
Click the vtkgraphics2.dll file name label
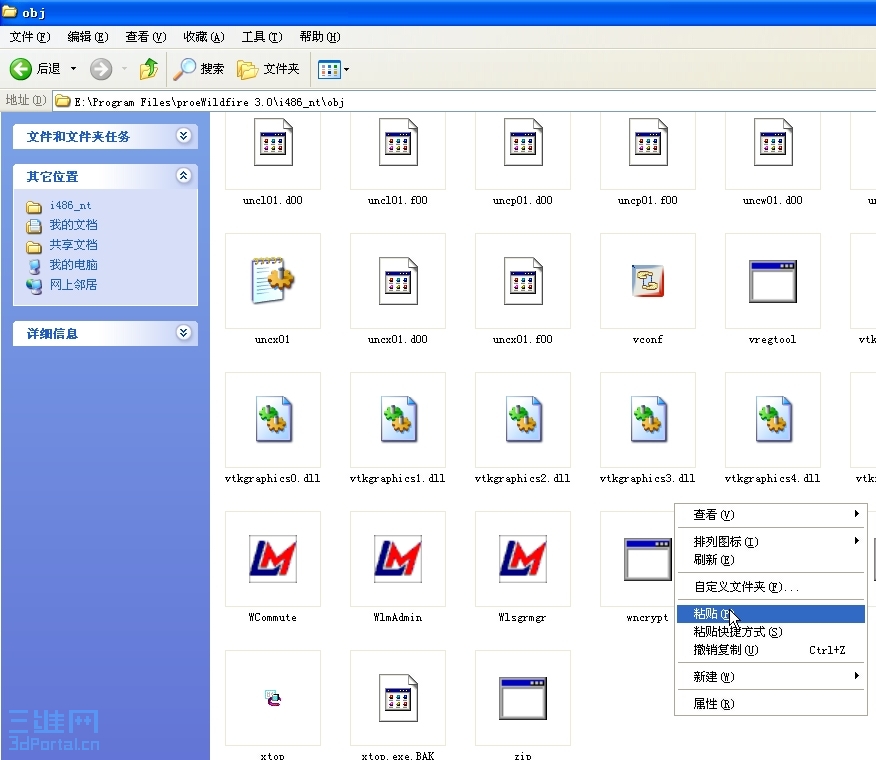(x=522, y=478)
